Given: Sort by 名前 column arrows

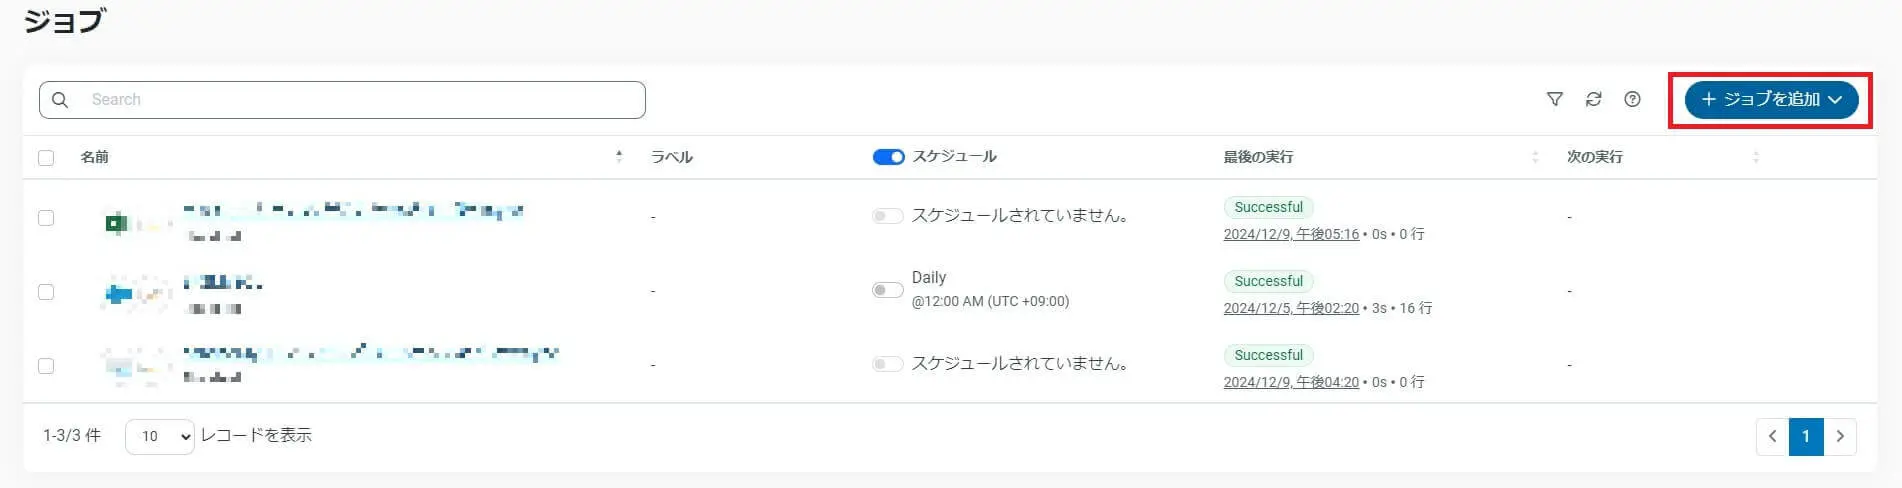Looking at the screenshot, I should (619, 157).
